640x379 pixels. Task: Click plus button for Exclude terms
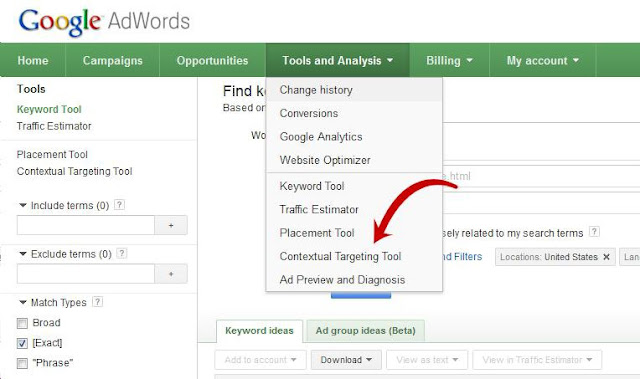tap(171, 274)
